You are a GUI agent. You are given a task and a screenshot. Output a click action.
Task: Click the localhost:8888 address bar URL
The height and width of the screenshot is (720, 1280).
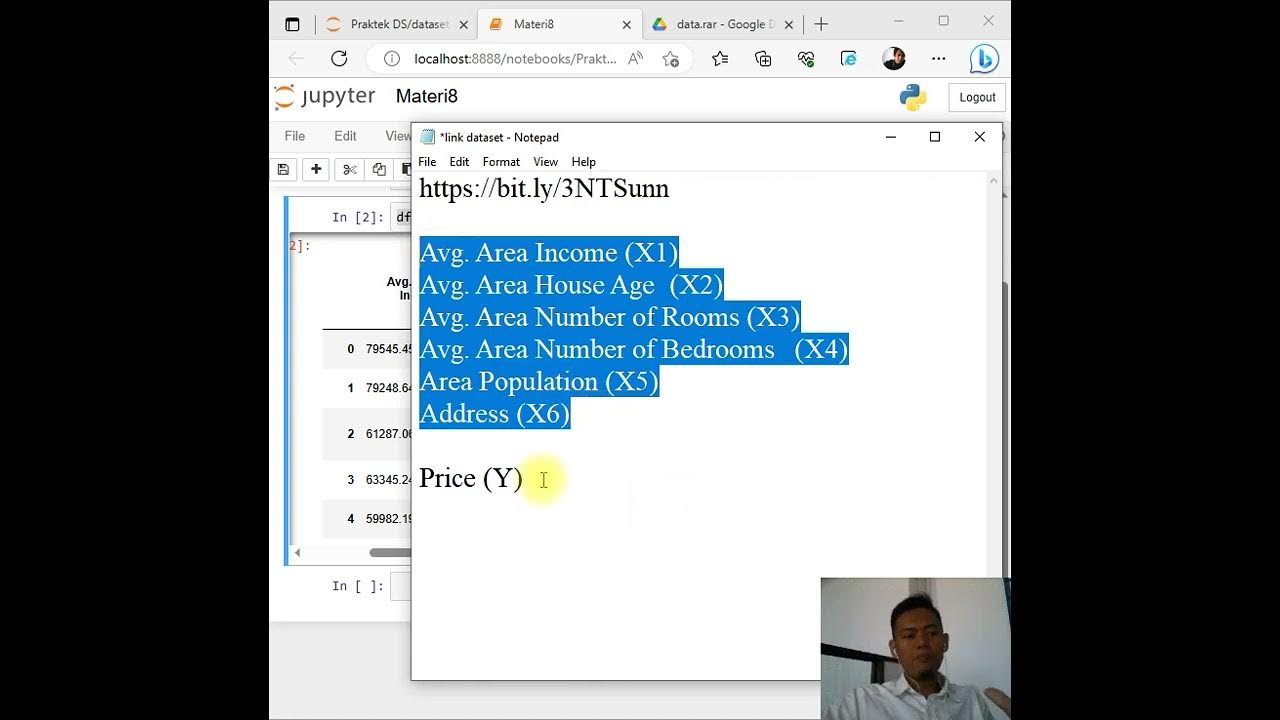515,59
